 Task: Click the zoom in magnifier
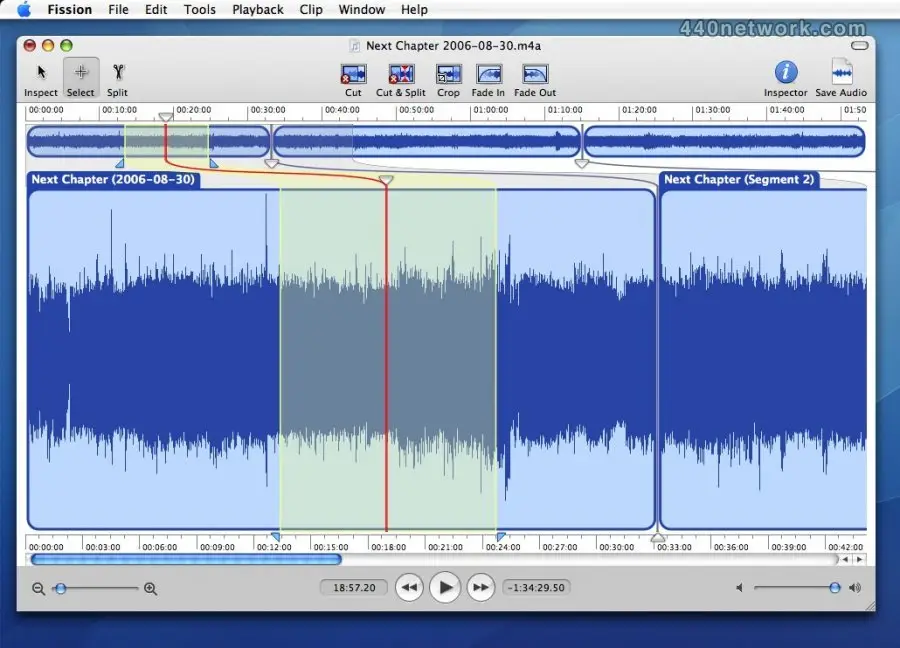coord(150,589)
